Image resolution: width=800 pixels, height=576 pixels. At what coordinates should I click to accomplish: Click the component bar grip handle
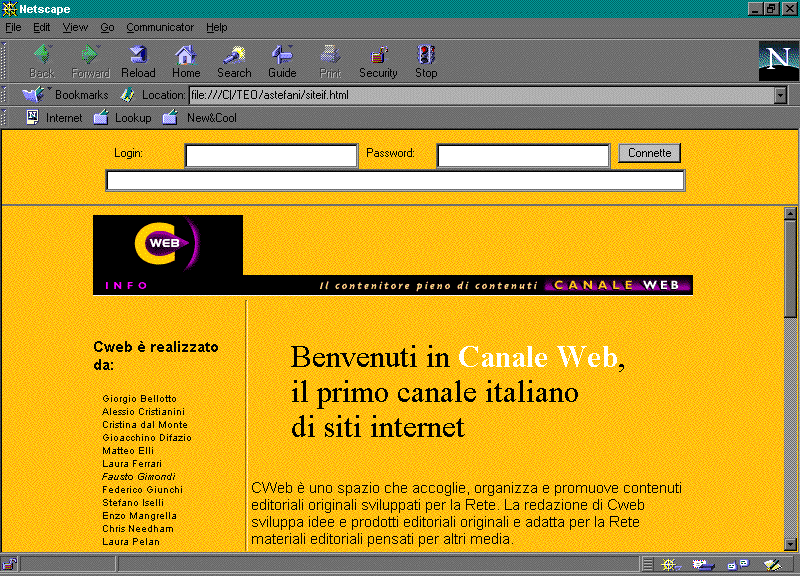tap(647, 564)
